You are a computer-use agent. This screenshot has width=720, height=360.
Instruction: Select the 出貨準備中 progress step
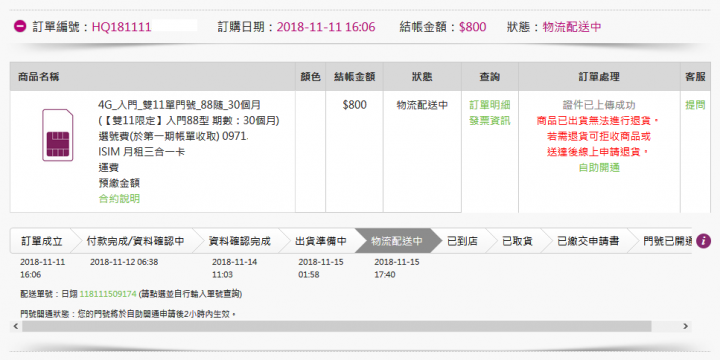(320, 241)
